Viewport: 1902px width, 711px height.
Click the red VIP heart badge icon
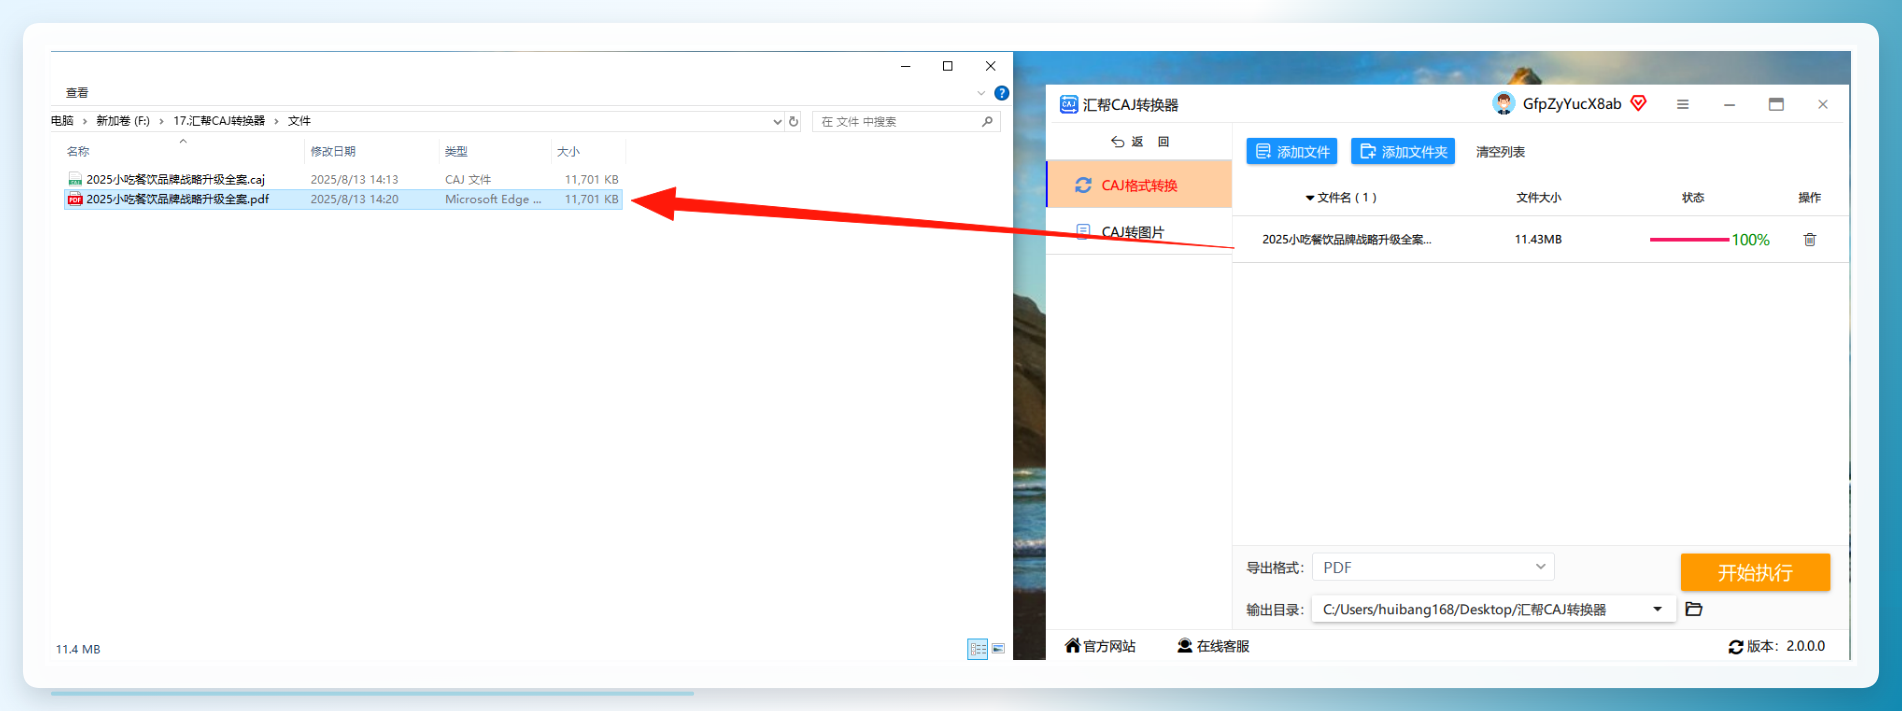tap(1638, 103)
